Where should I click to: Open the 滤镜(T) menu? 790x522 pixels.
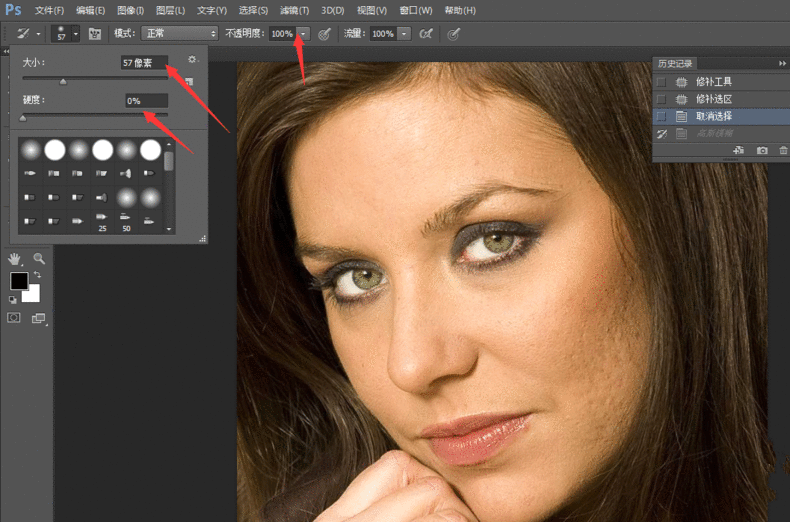pyautogui.click(x=293, y=10)
